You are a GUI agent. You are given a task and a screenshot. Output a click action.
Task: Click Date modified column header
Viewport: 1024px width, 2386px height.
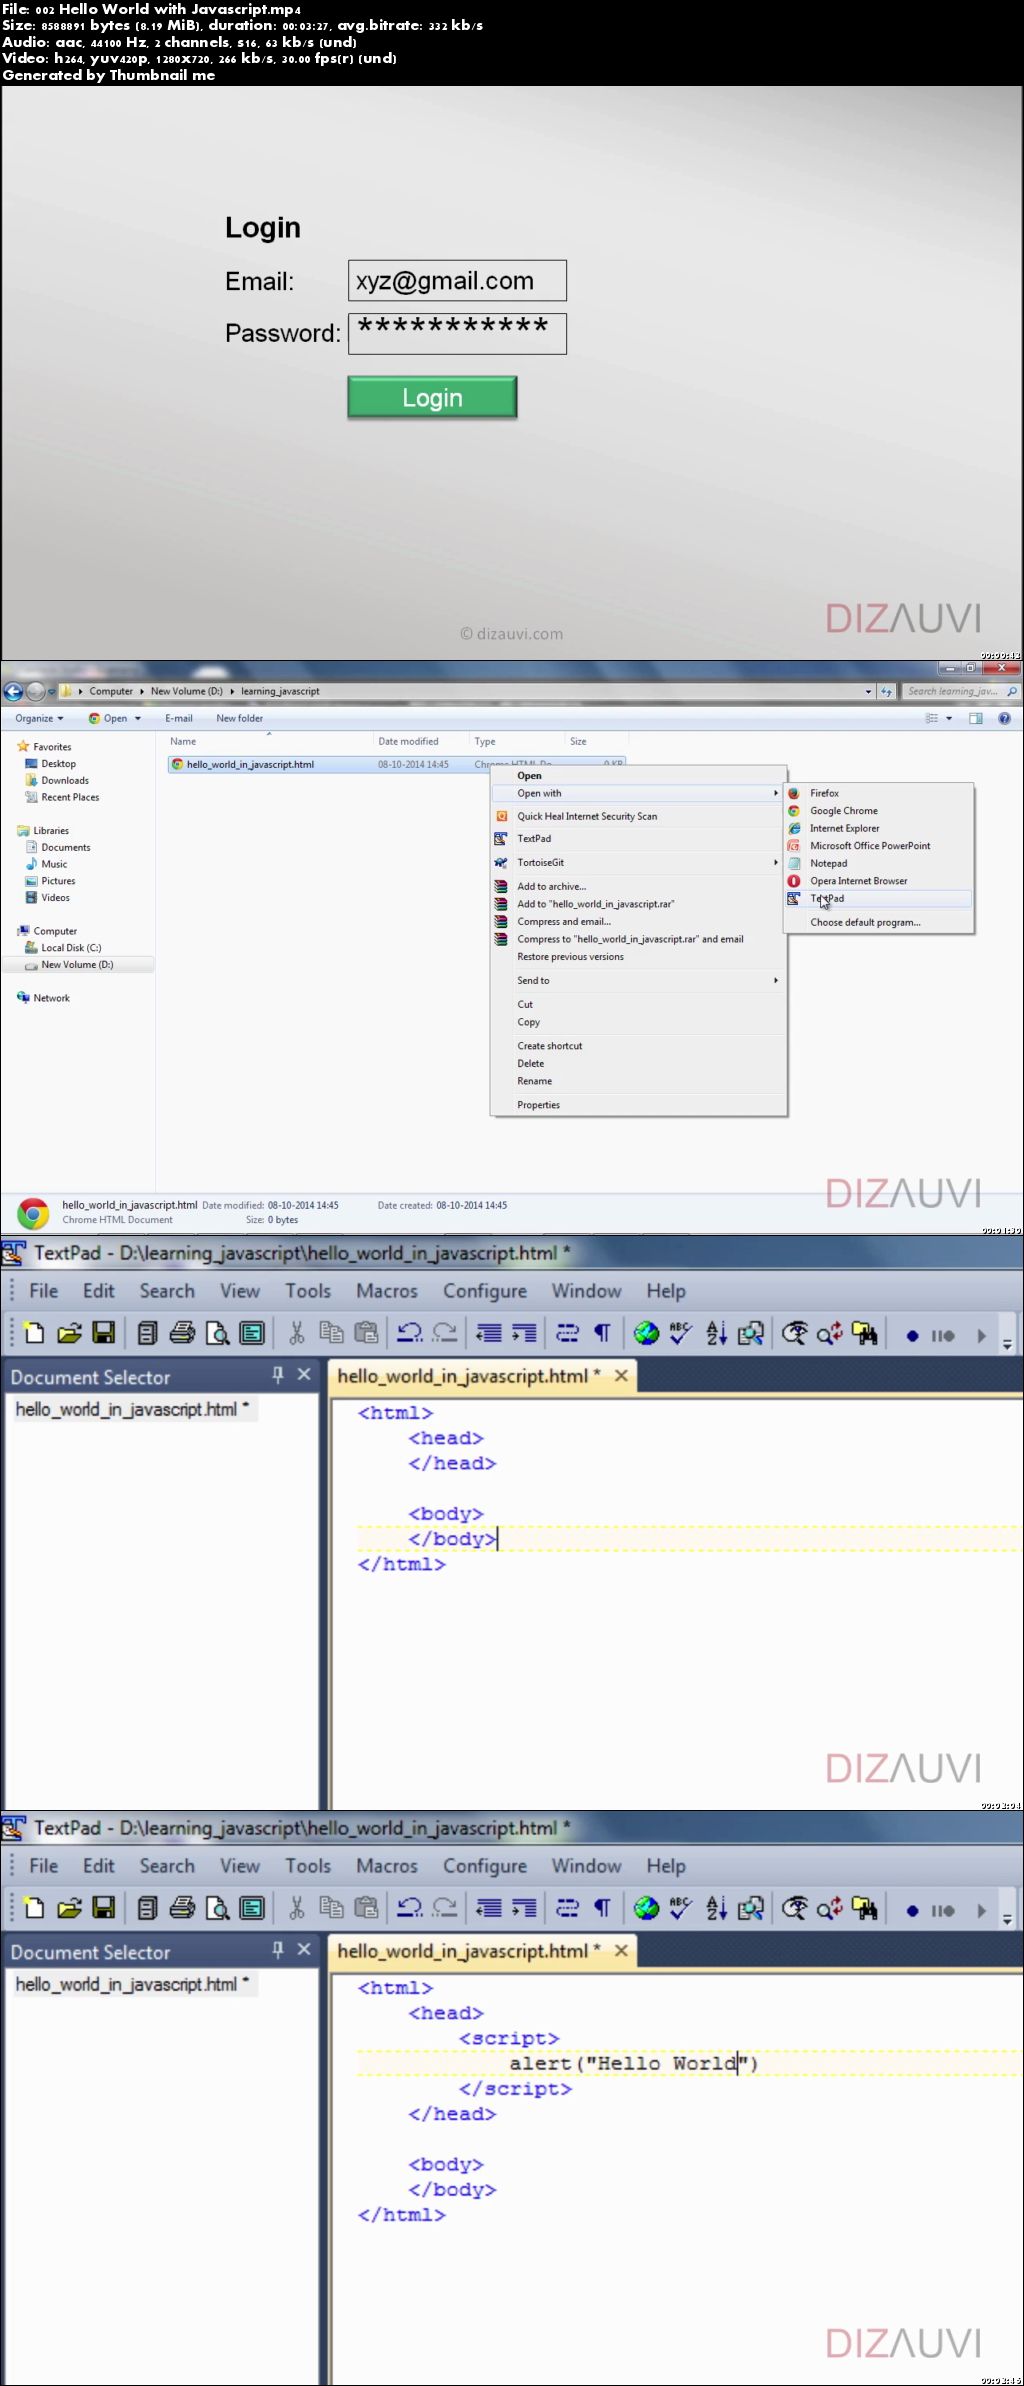click(x=408, y=742)
